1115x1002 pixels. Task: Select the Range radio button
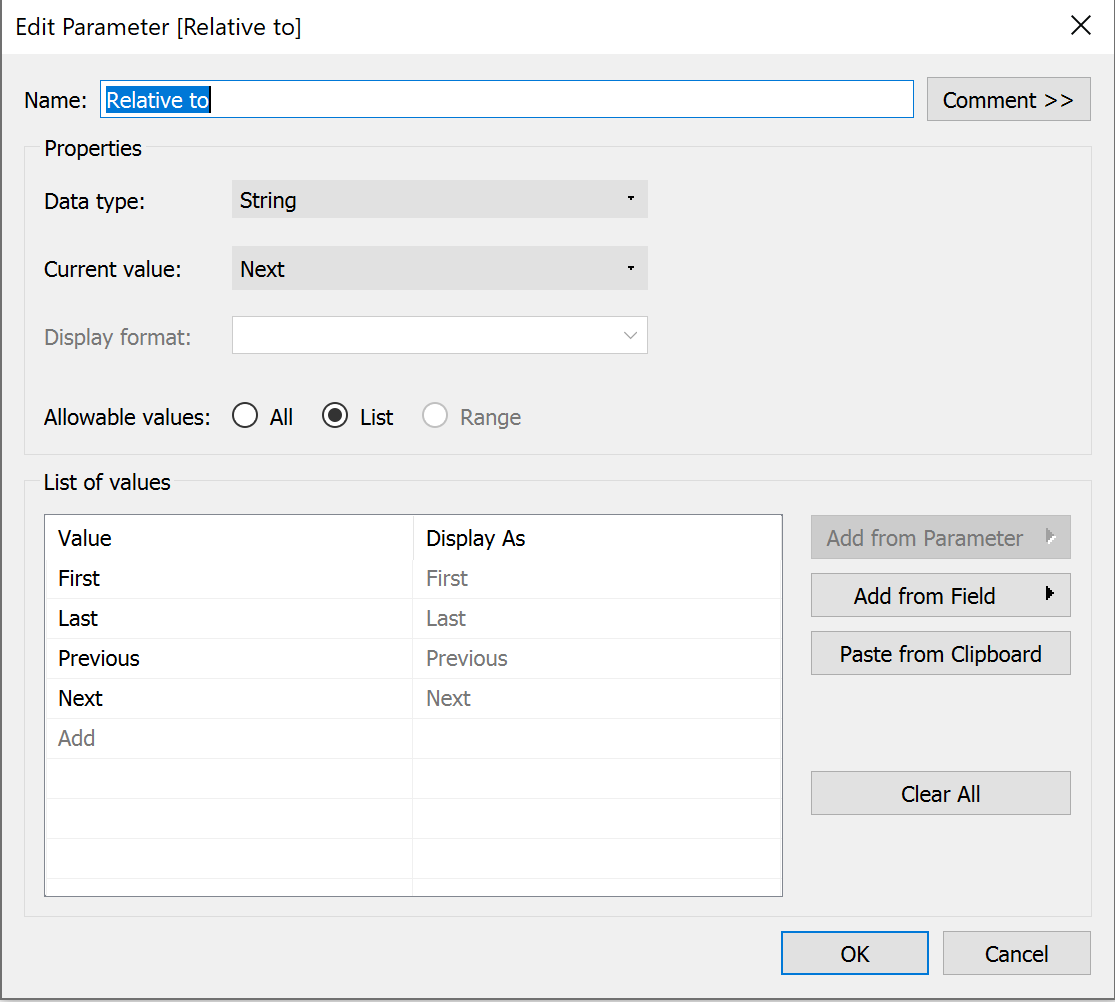[435, 416]
